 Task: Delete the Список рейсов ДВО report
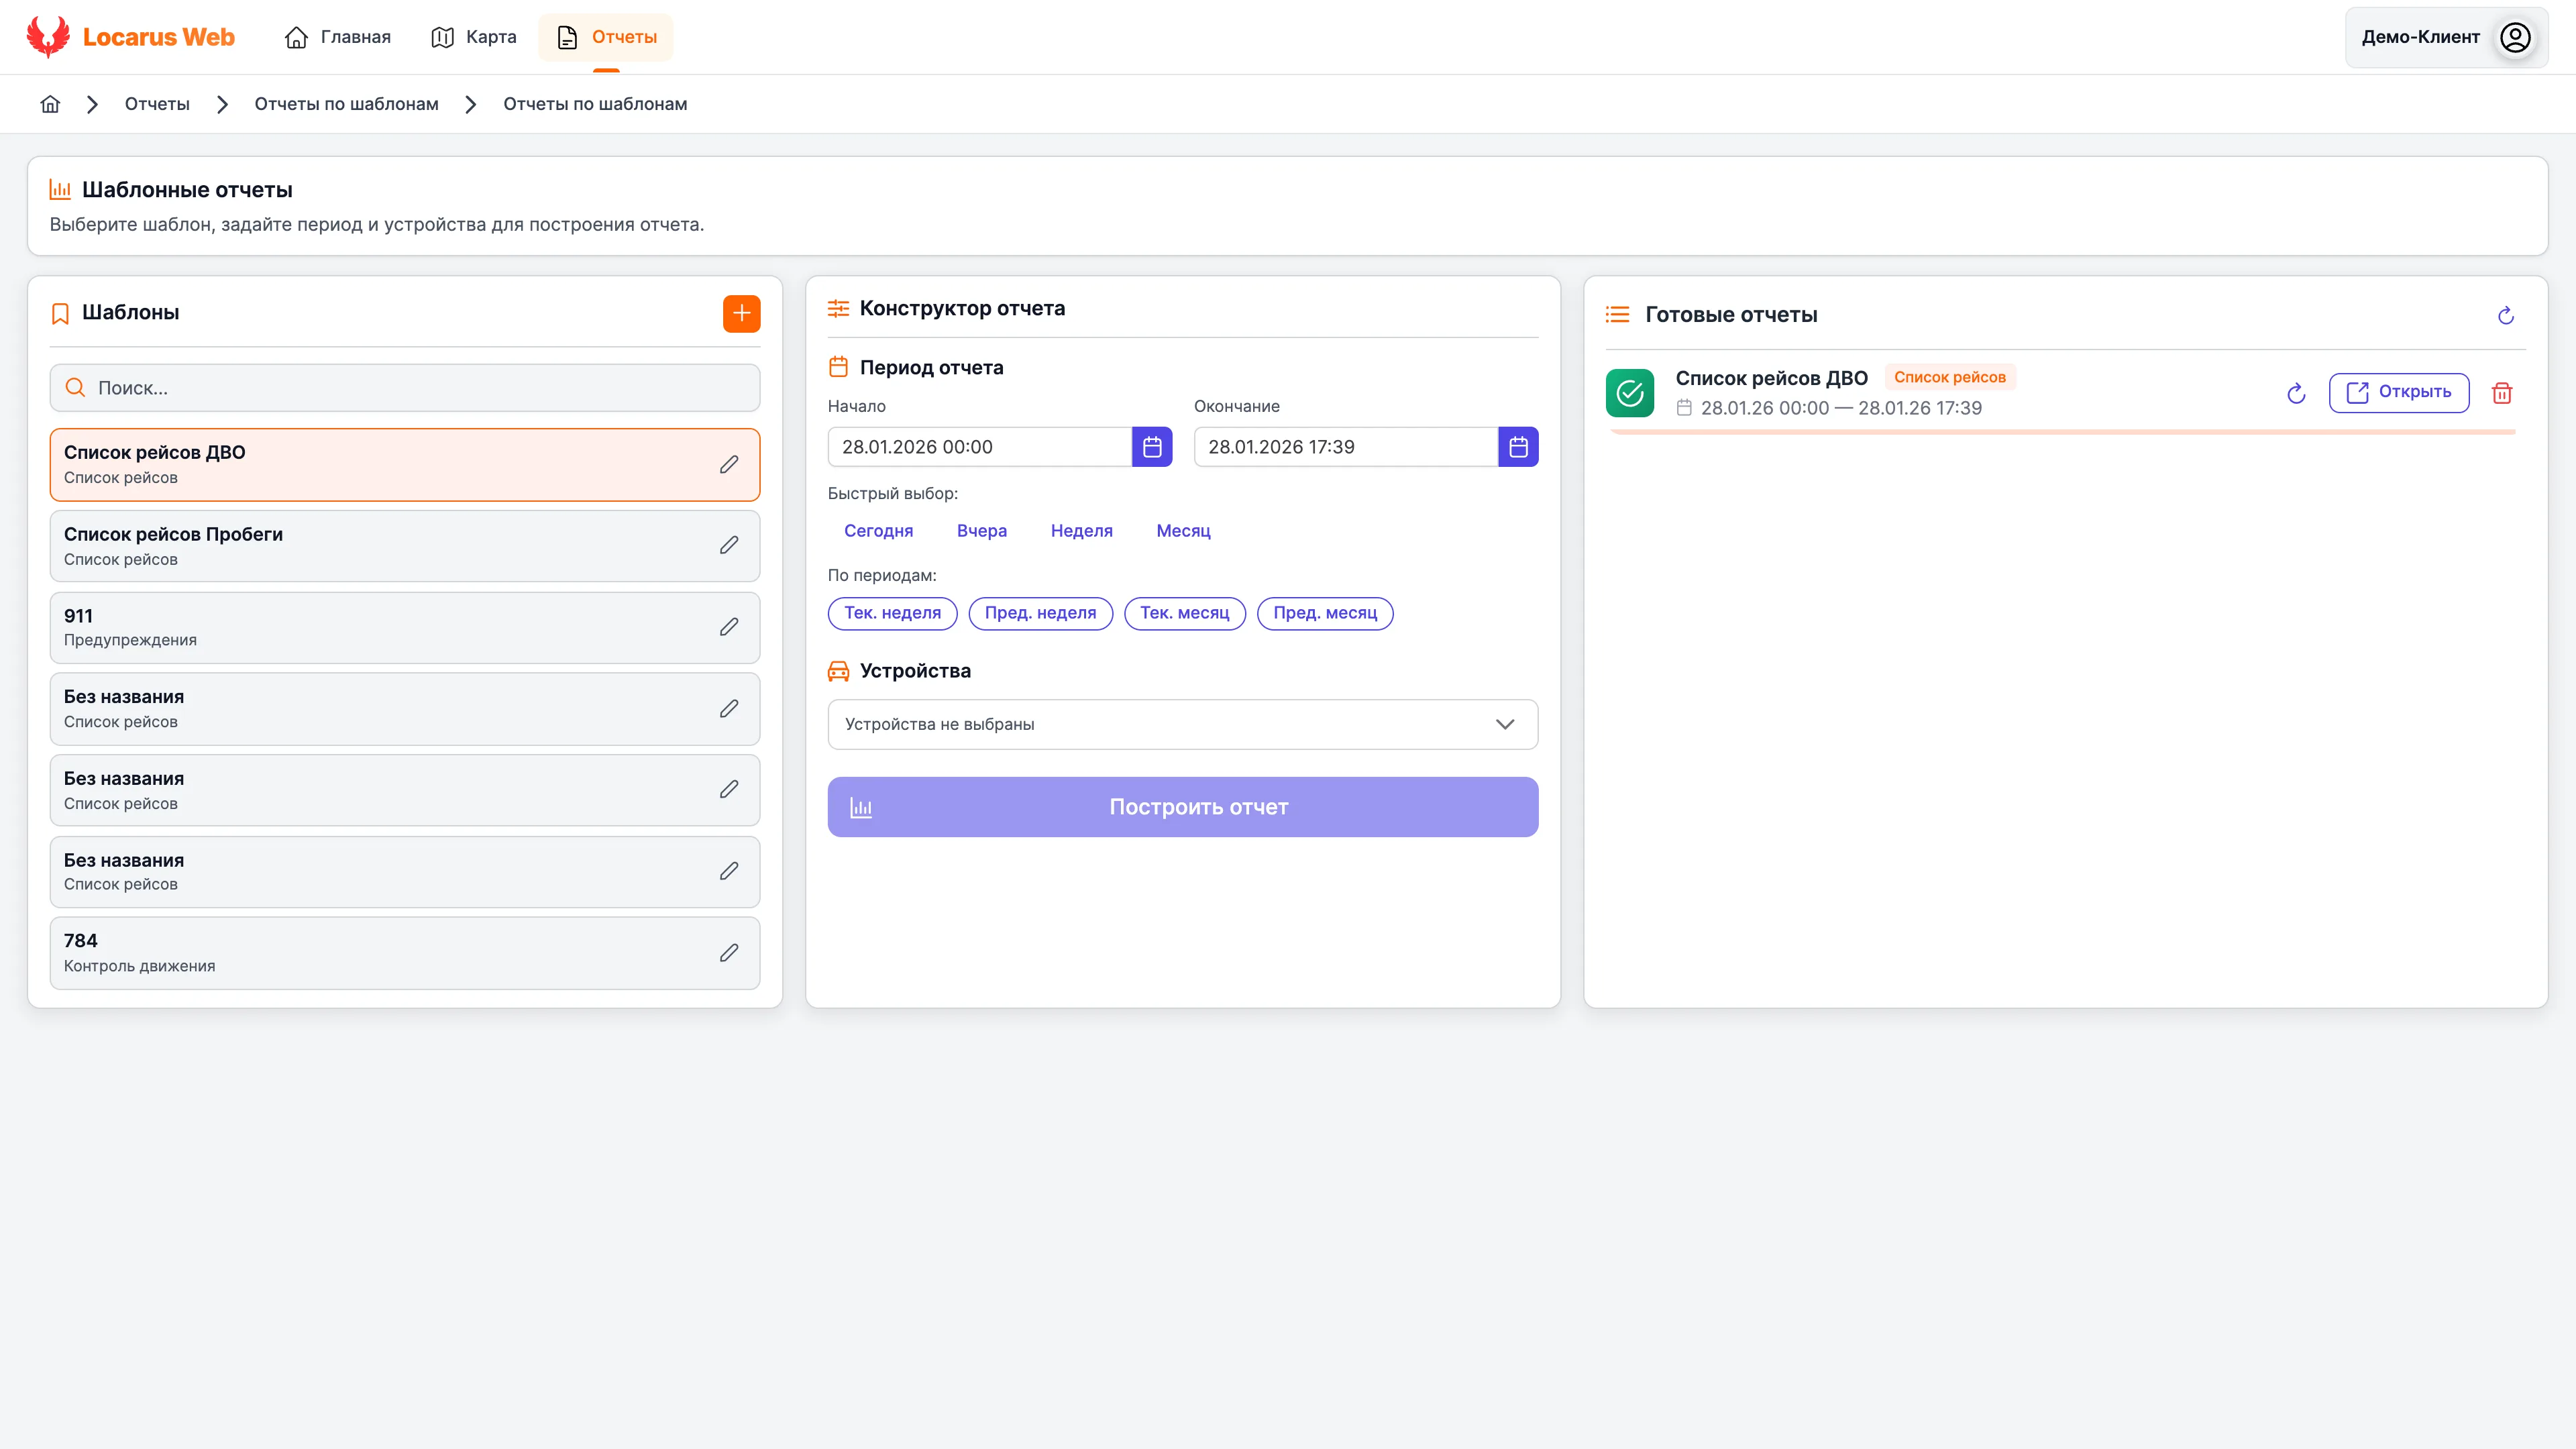2502,393
